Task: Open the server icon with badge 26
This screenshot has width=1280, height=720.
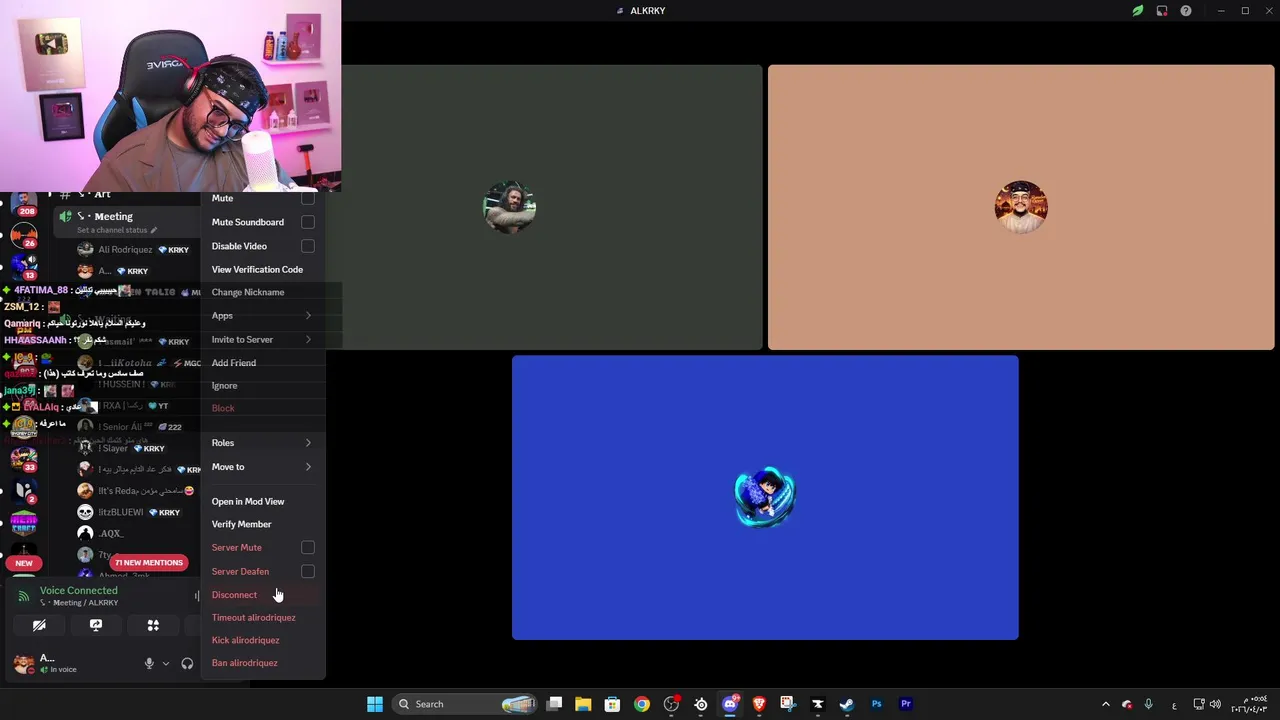Action: tap(24, 237)
